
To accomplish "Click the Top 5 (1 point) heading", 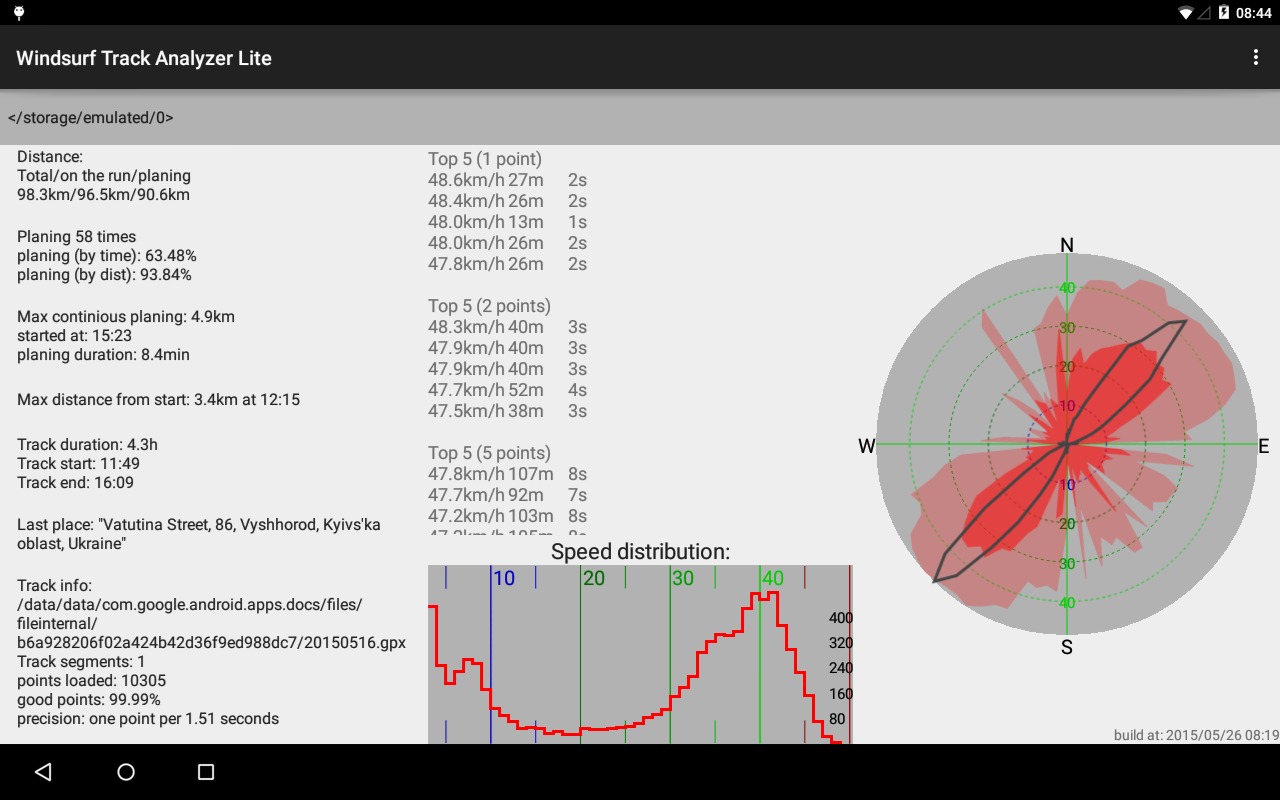I will point(485,159).
